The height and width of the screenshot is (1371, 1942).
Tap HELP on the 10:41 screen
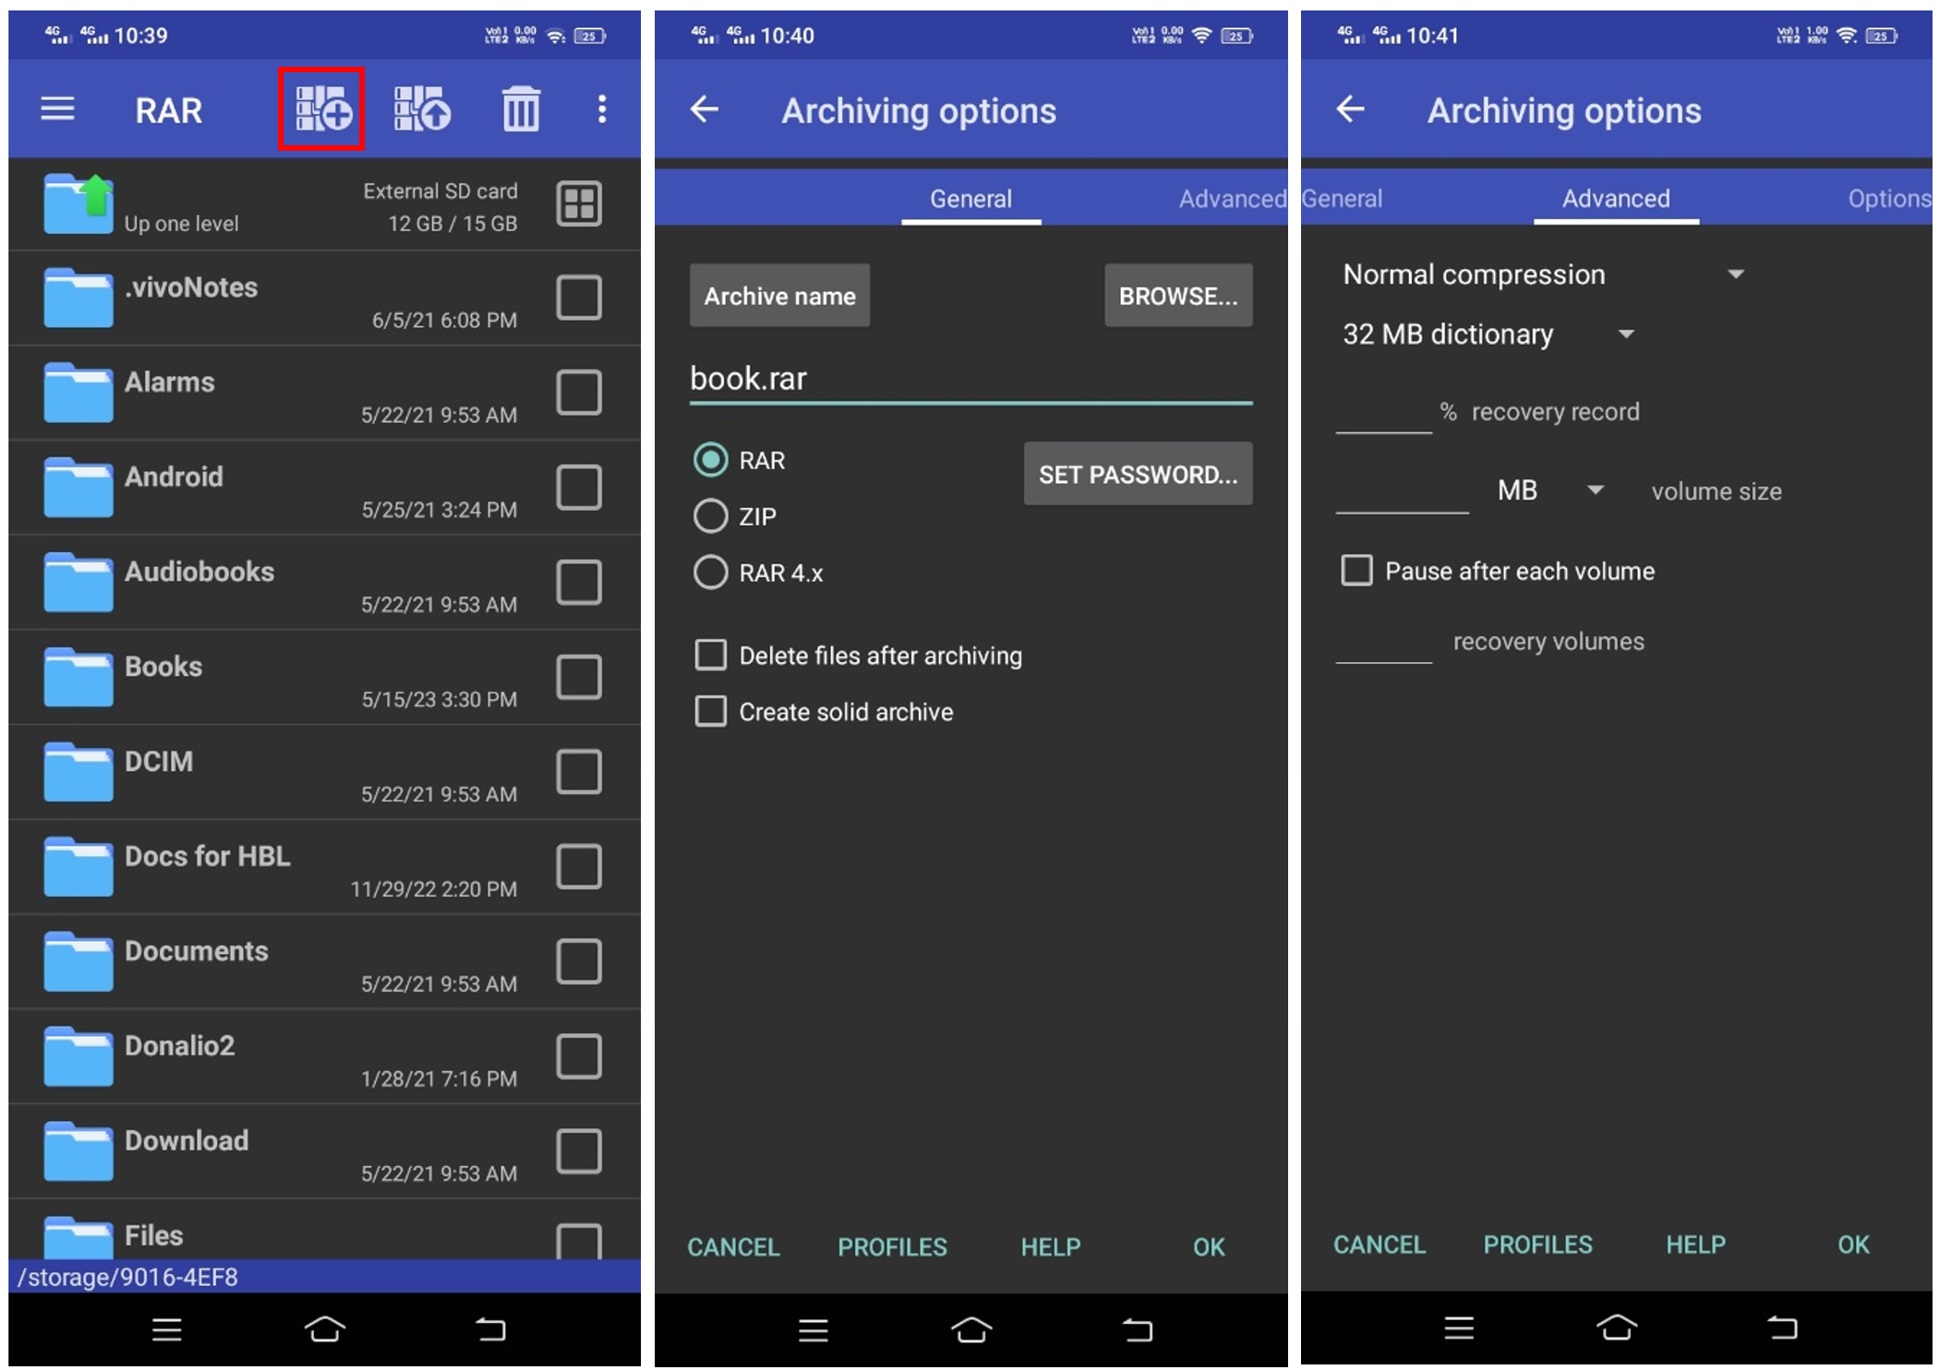pyautogui.click(x=1695, y=1244)
